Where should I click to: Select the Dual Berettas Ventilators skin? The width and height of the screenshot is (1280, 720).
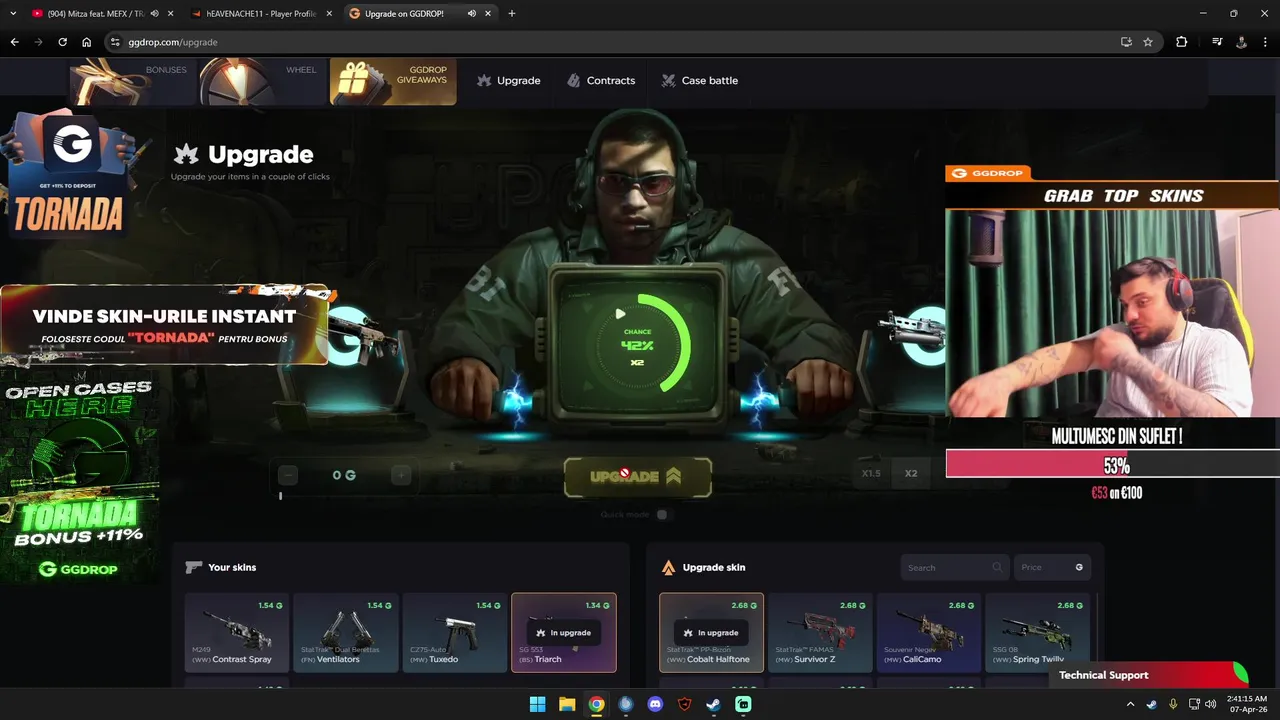[346, 633]
